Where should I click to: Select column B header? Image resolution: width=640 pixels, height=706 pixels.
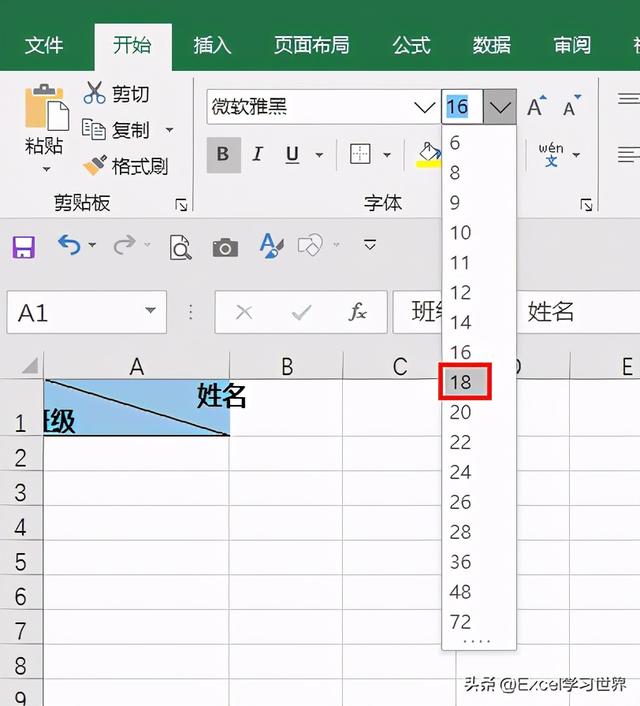click(286, 366)
